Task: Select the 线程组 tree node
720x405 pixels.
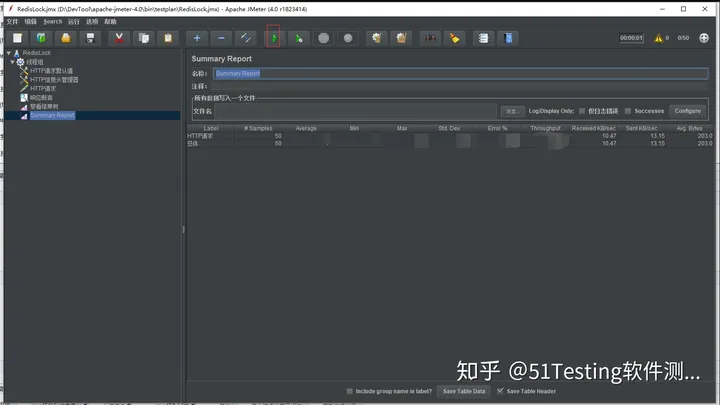Action: (34, 62)
